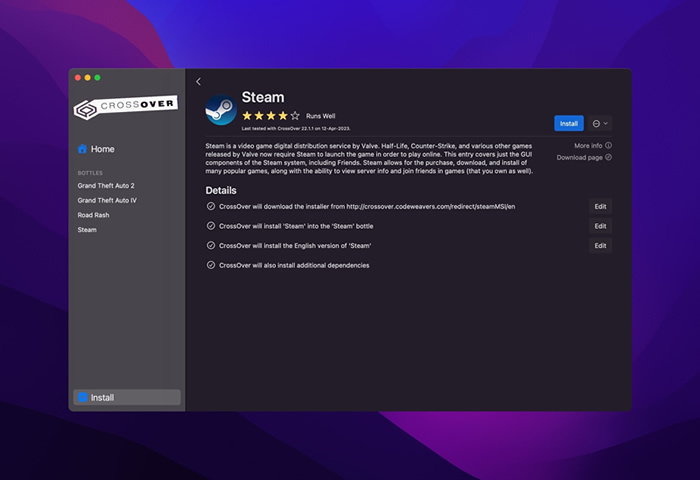The height and width of the screenshot is (480, 700).
Task: Click the blue Install button
Action: pos(569,123)
